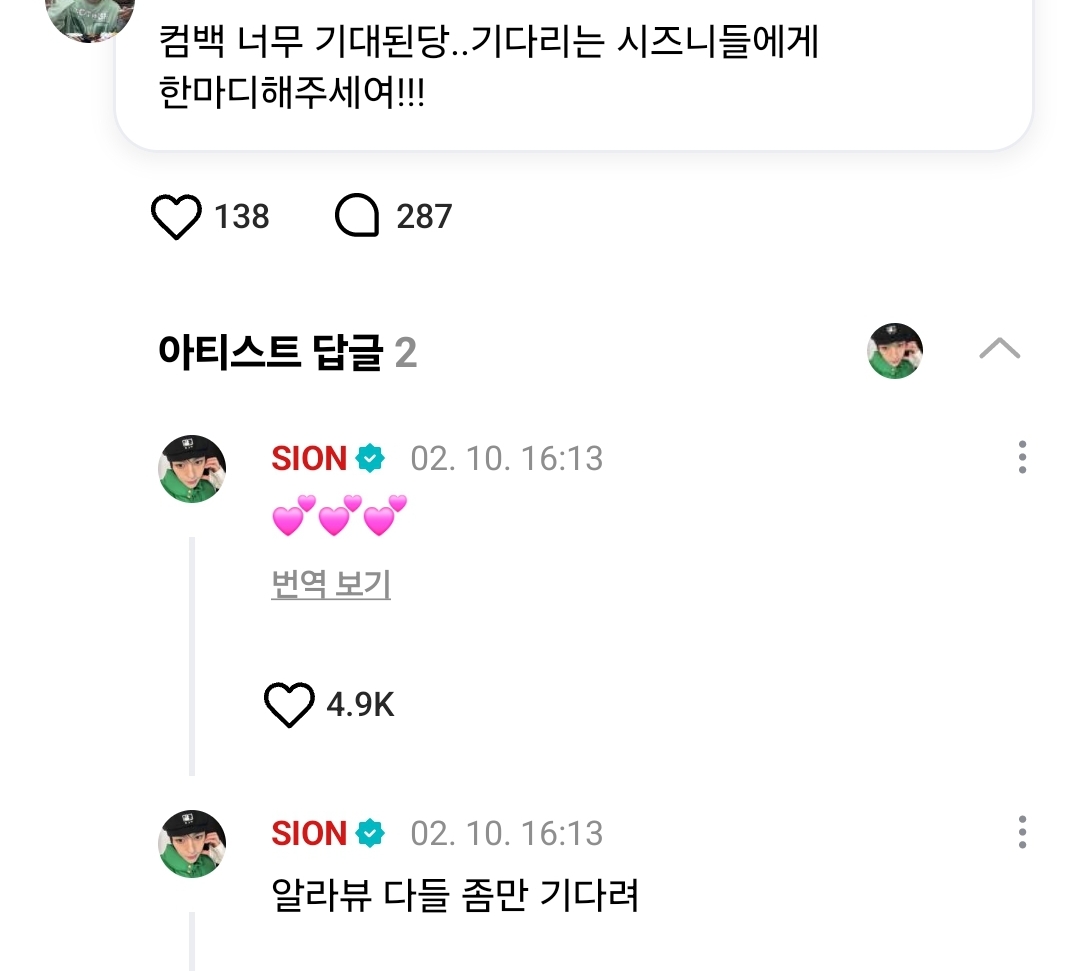Open more options for the second SION reply
This screenshot has height=971, width=1080.
[1021, 832]
